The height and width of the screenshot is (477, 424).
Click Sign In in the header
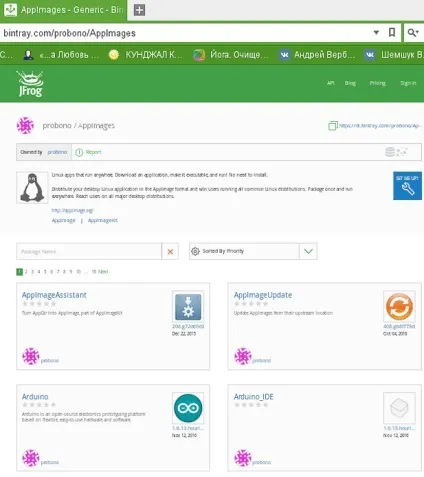(408, 83)
